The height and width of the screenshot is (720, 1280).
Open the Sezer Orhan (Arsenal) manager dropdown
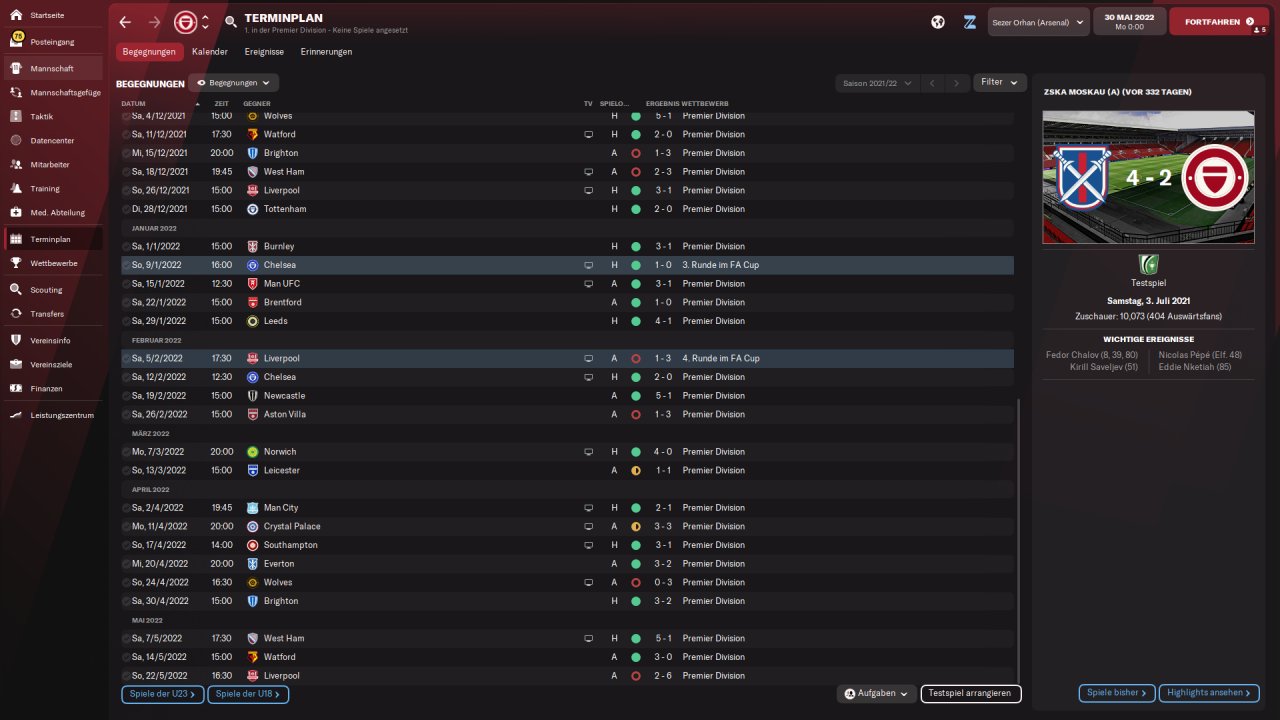[x=1038, y=22]
